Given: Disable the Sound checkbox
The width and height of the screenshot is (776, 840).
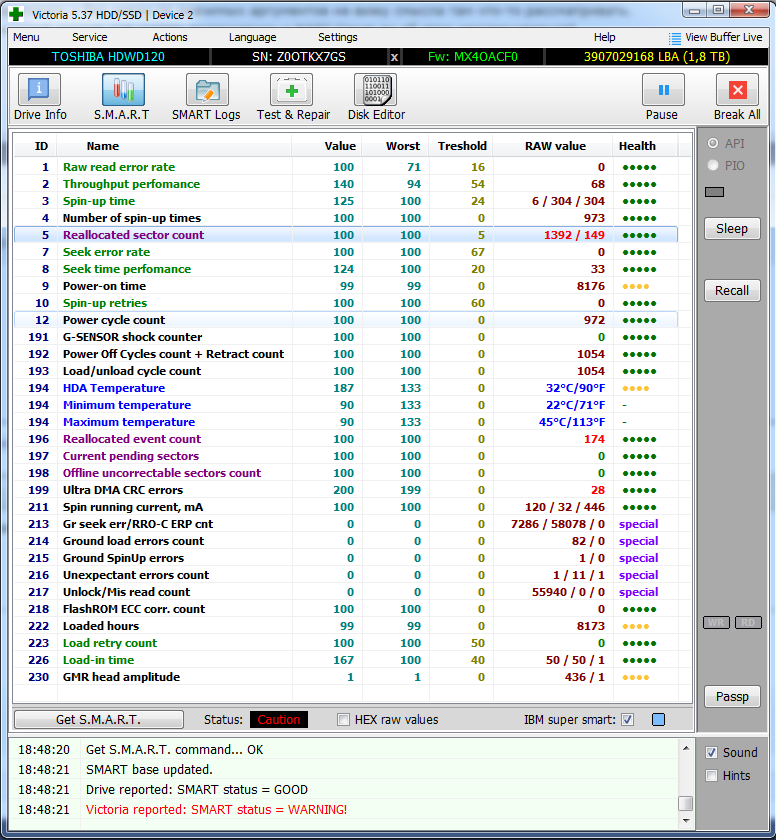Looking at the screenshot, I should [711, 753].
